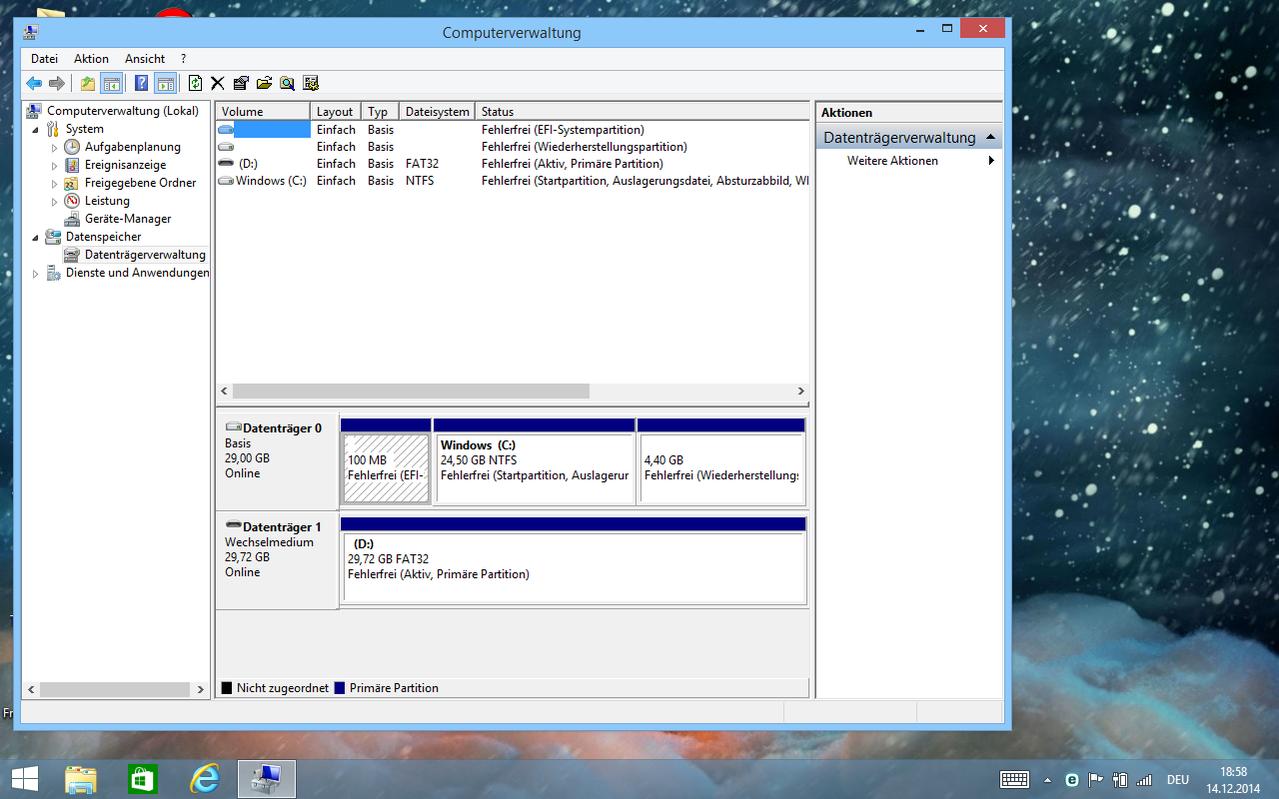Click the tree pane horizontal scrollbar
Screen dimensions: 1279x799
pyautogui.click(x=114, y=689)
